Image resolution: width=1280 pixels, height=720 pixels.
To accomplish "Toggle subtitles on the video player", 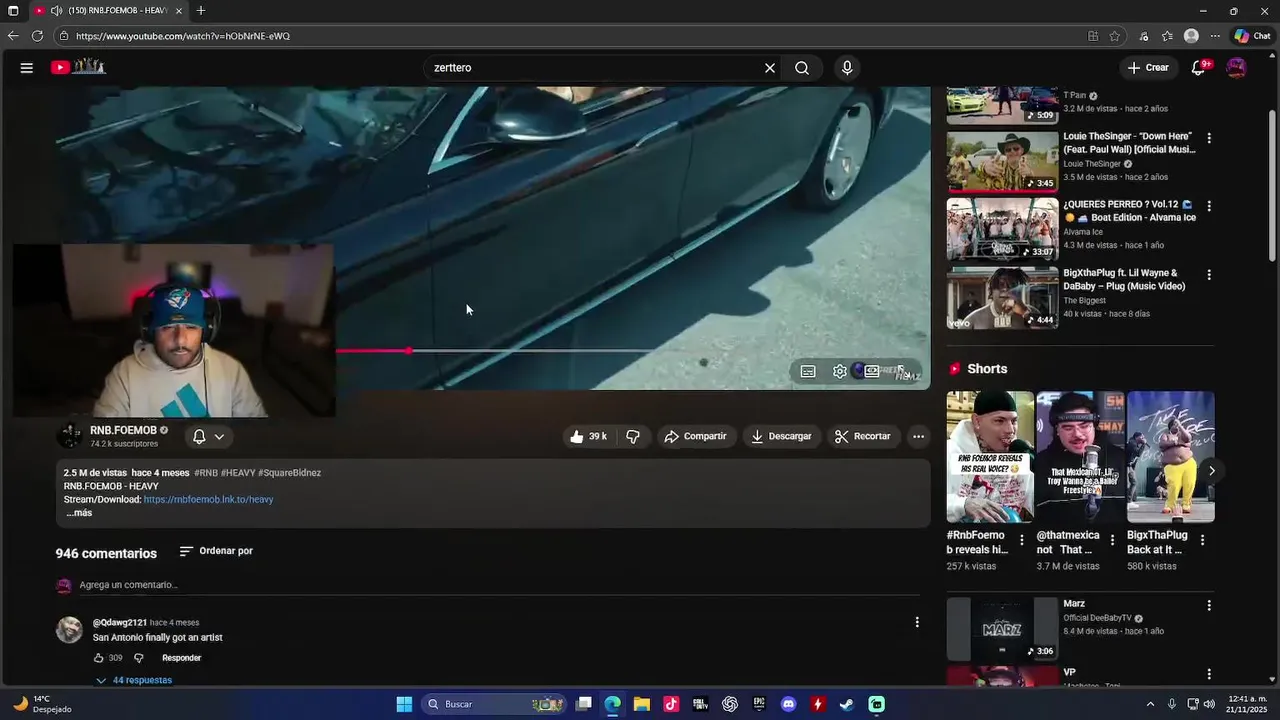I will tap(808, 371).
